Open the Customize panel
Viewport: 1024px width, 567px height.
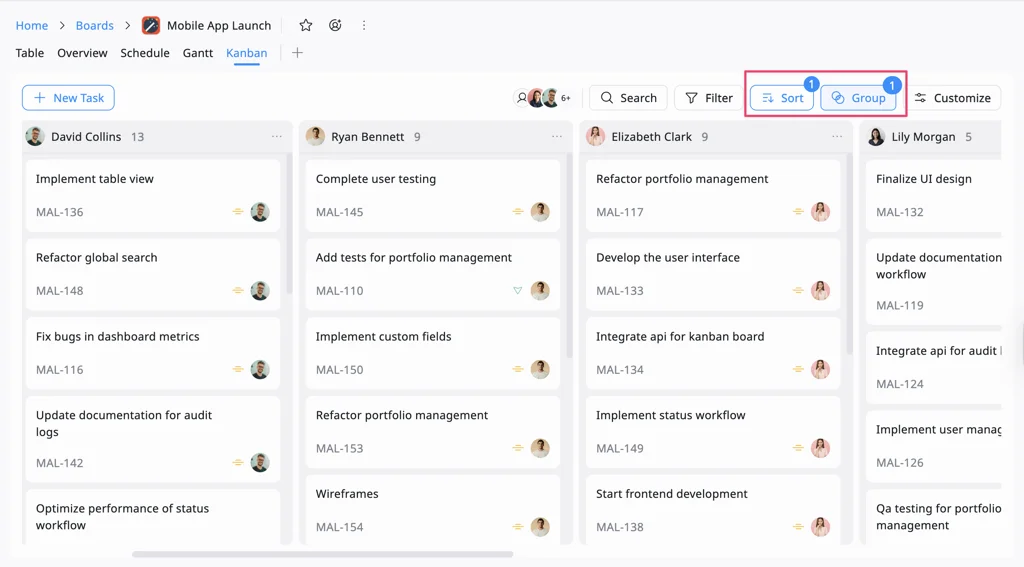953,98
